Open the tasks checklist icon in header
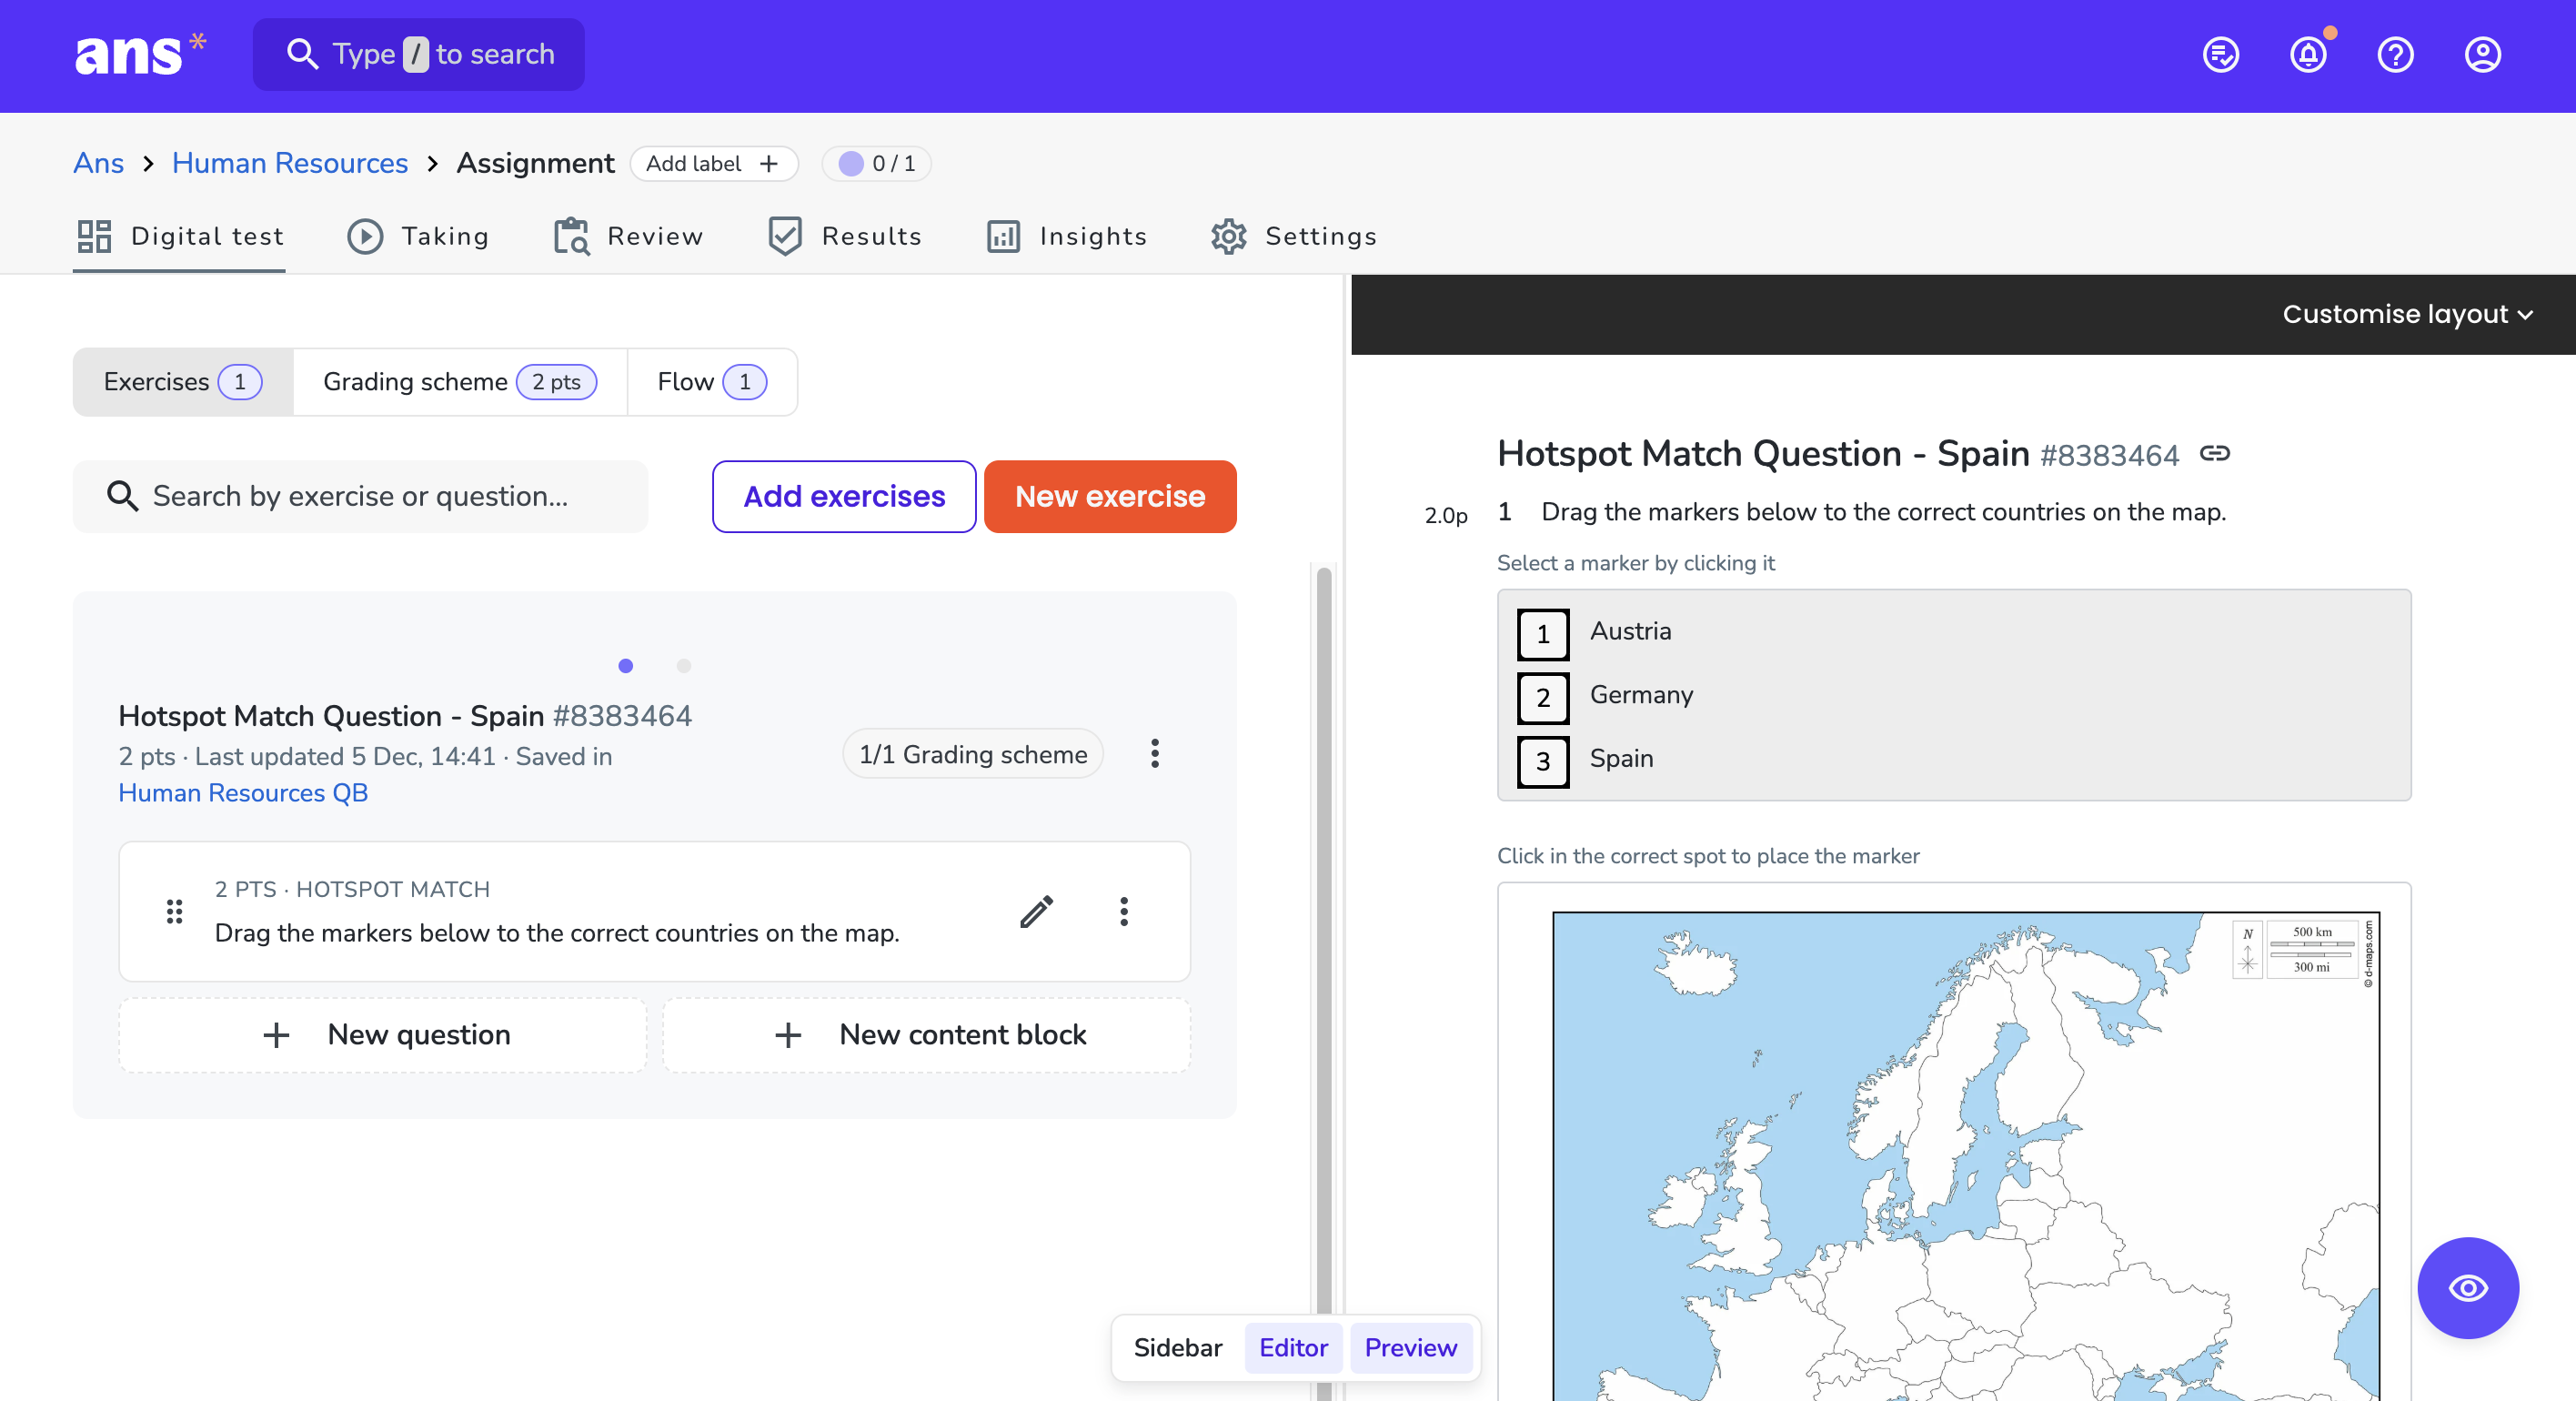 (x=2221, y=54)
